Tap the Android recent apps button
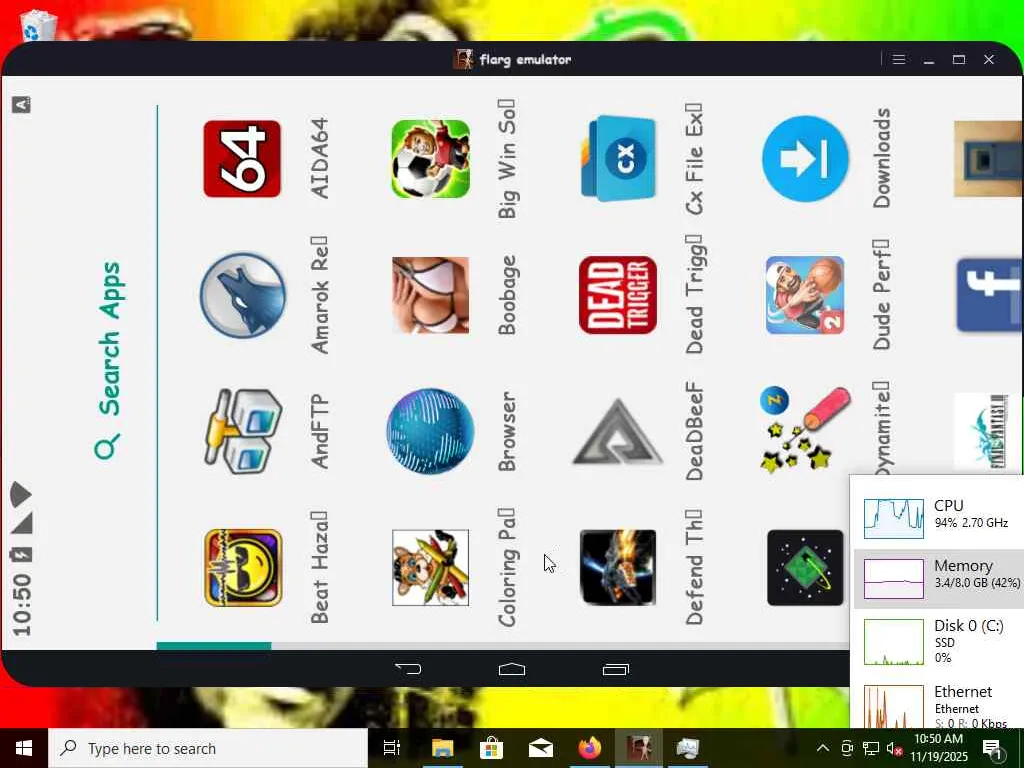 [615, 669]
